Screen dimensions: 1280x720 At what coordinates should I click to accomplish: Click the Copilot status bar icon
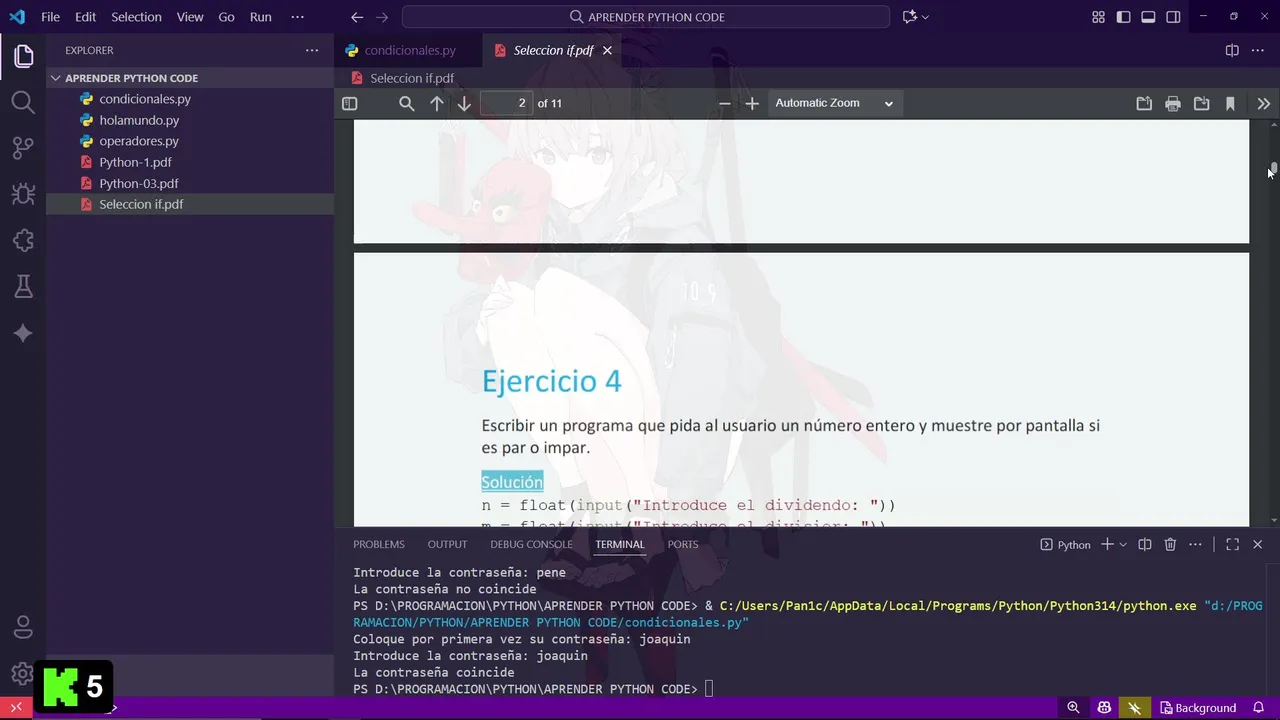[1104, 708]
